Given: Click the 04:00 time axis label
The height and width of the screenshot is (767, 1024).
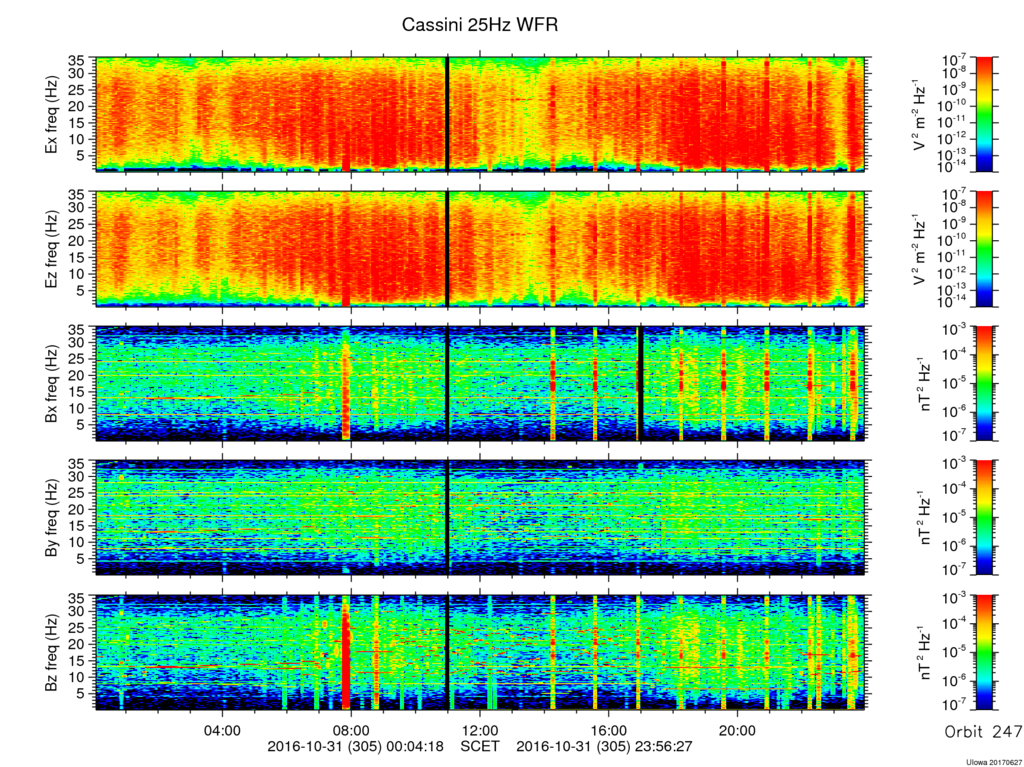Looking at the screenshot, I should pyautogui.click(x=223, y=730).
